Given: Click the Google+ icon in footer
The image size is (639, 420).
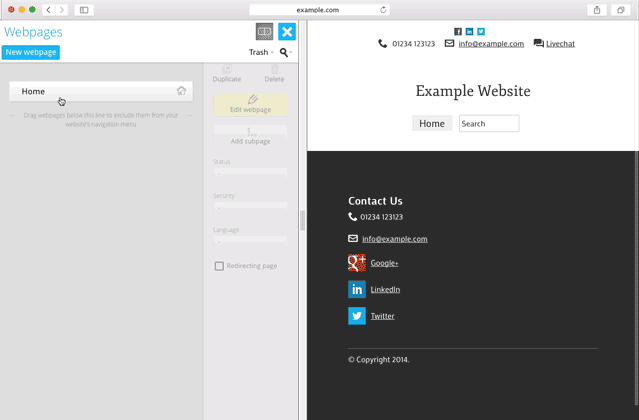Looking at the screenshot, I should click(357, 263).
